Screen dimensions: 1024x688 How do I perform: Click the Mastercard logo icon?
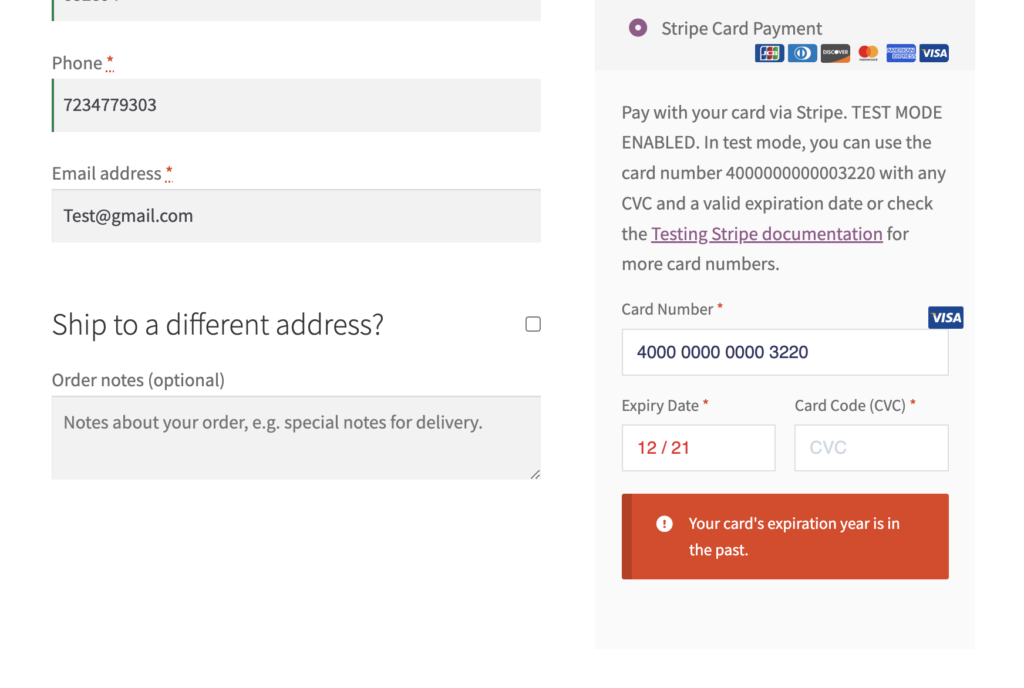(x=868, y=53)
